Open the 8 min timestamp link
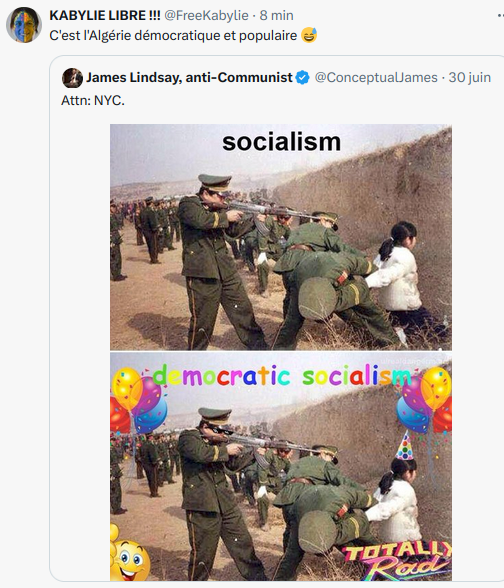Screen dimensions: 504x588 276,16
